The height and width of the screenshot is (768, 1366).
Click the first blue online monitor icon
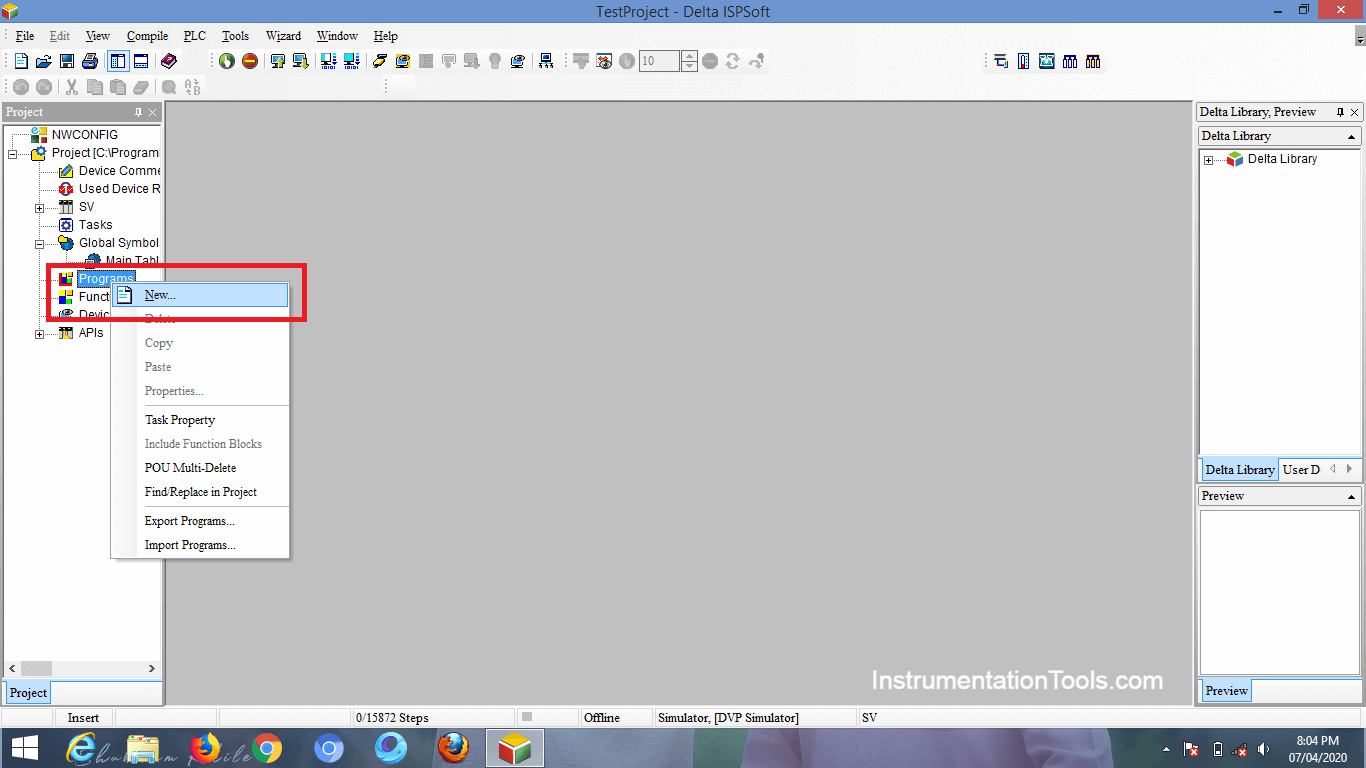pyautogui.click(x=328, y=61)
